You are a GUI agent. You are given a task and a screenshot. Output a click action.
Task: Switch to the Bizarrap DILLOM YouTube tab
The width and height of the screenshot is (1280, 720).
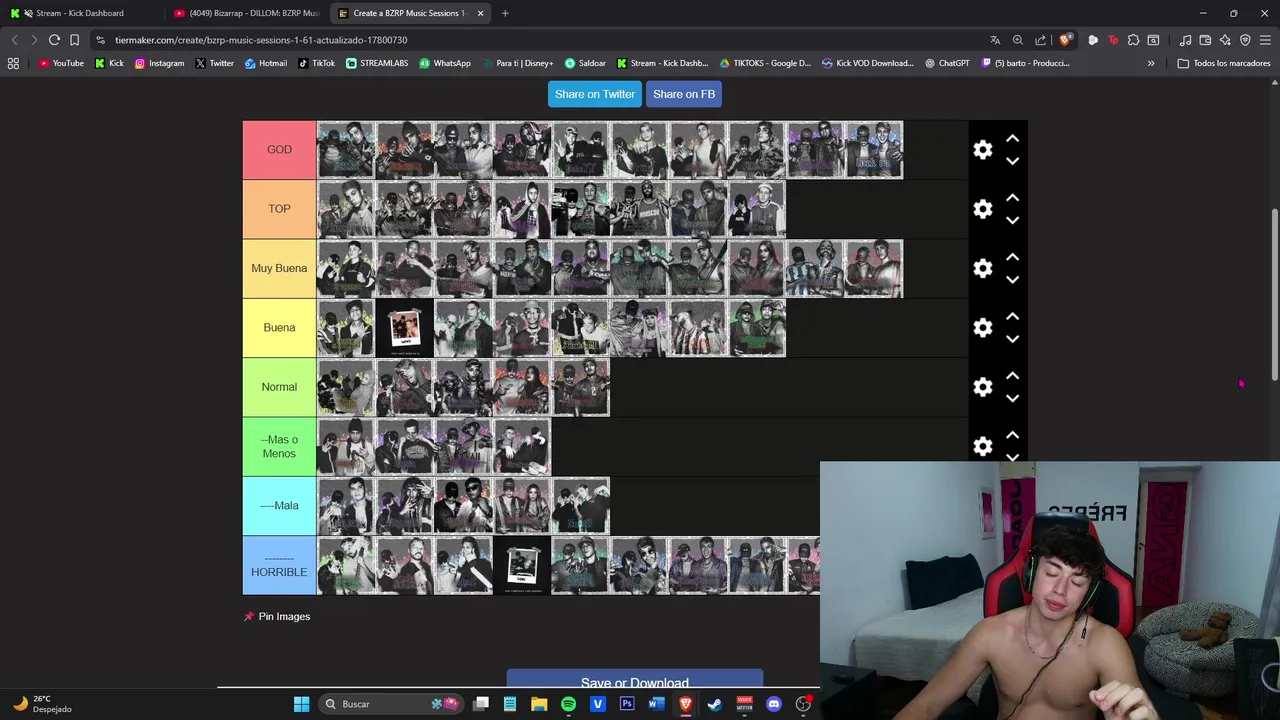coord(245,13)
